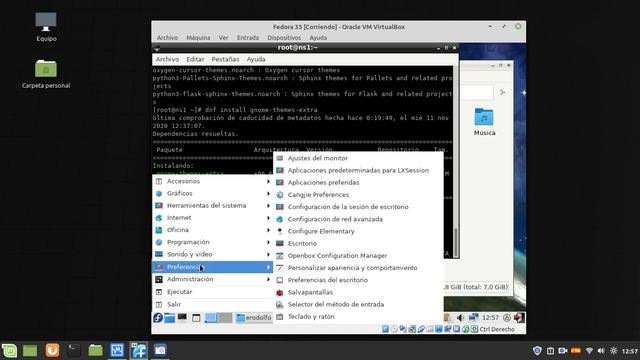640x360 pixels.
Task: Expand the Gráficos submenu arrow
Action: tap(268, 193)
